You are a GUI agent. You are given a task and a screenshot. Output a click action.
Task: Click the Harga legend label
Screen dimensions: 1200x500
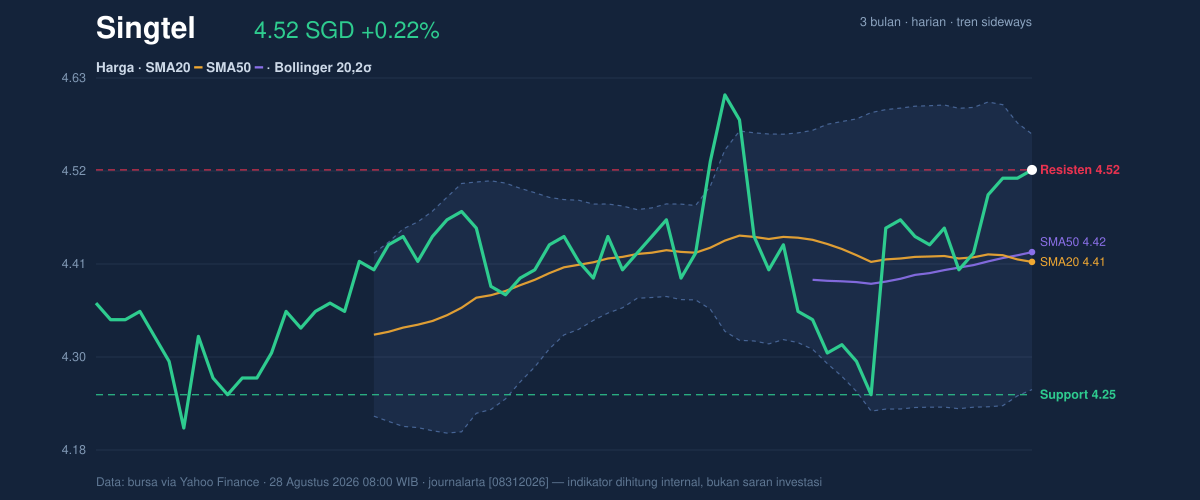point(116,68)
